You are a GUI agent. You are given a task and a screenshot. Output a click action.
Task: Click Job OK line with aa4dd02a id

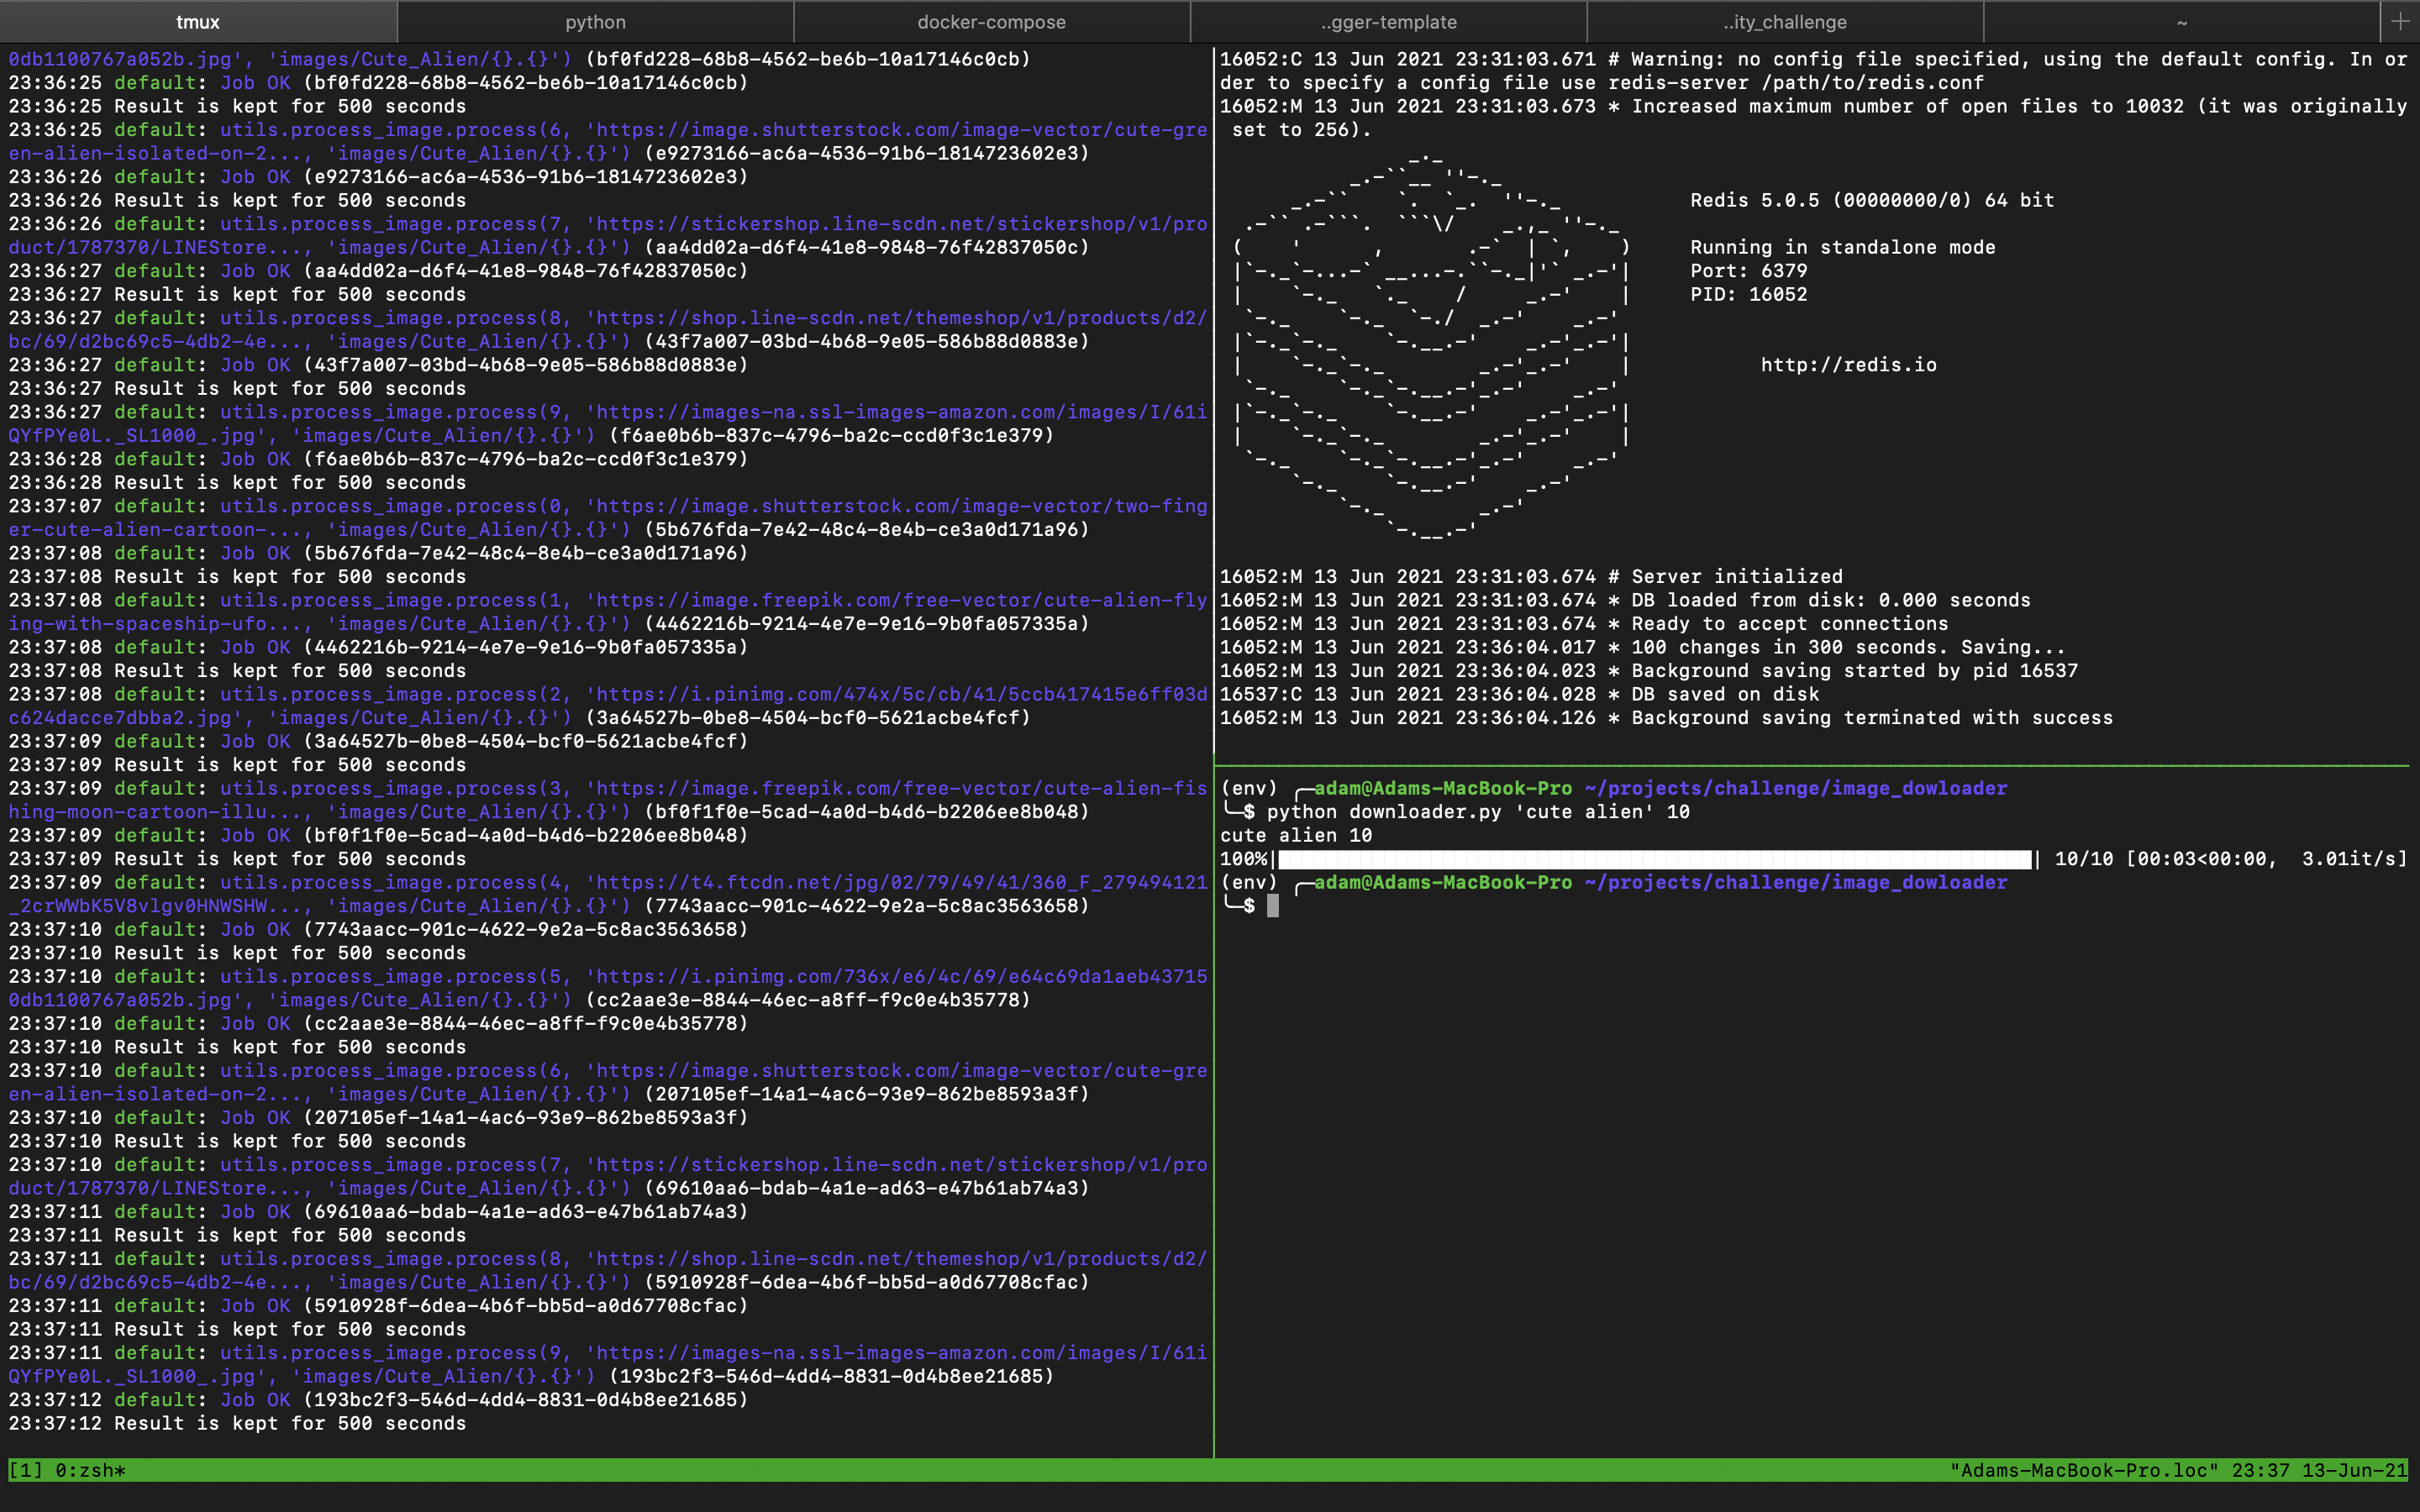tap(379, 271)
